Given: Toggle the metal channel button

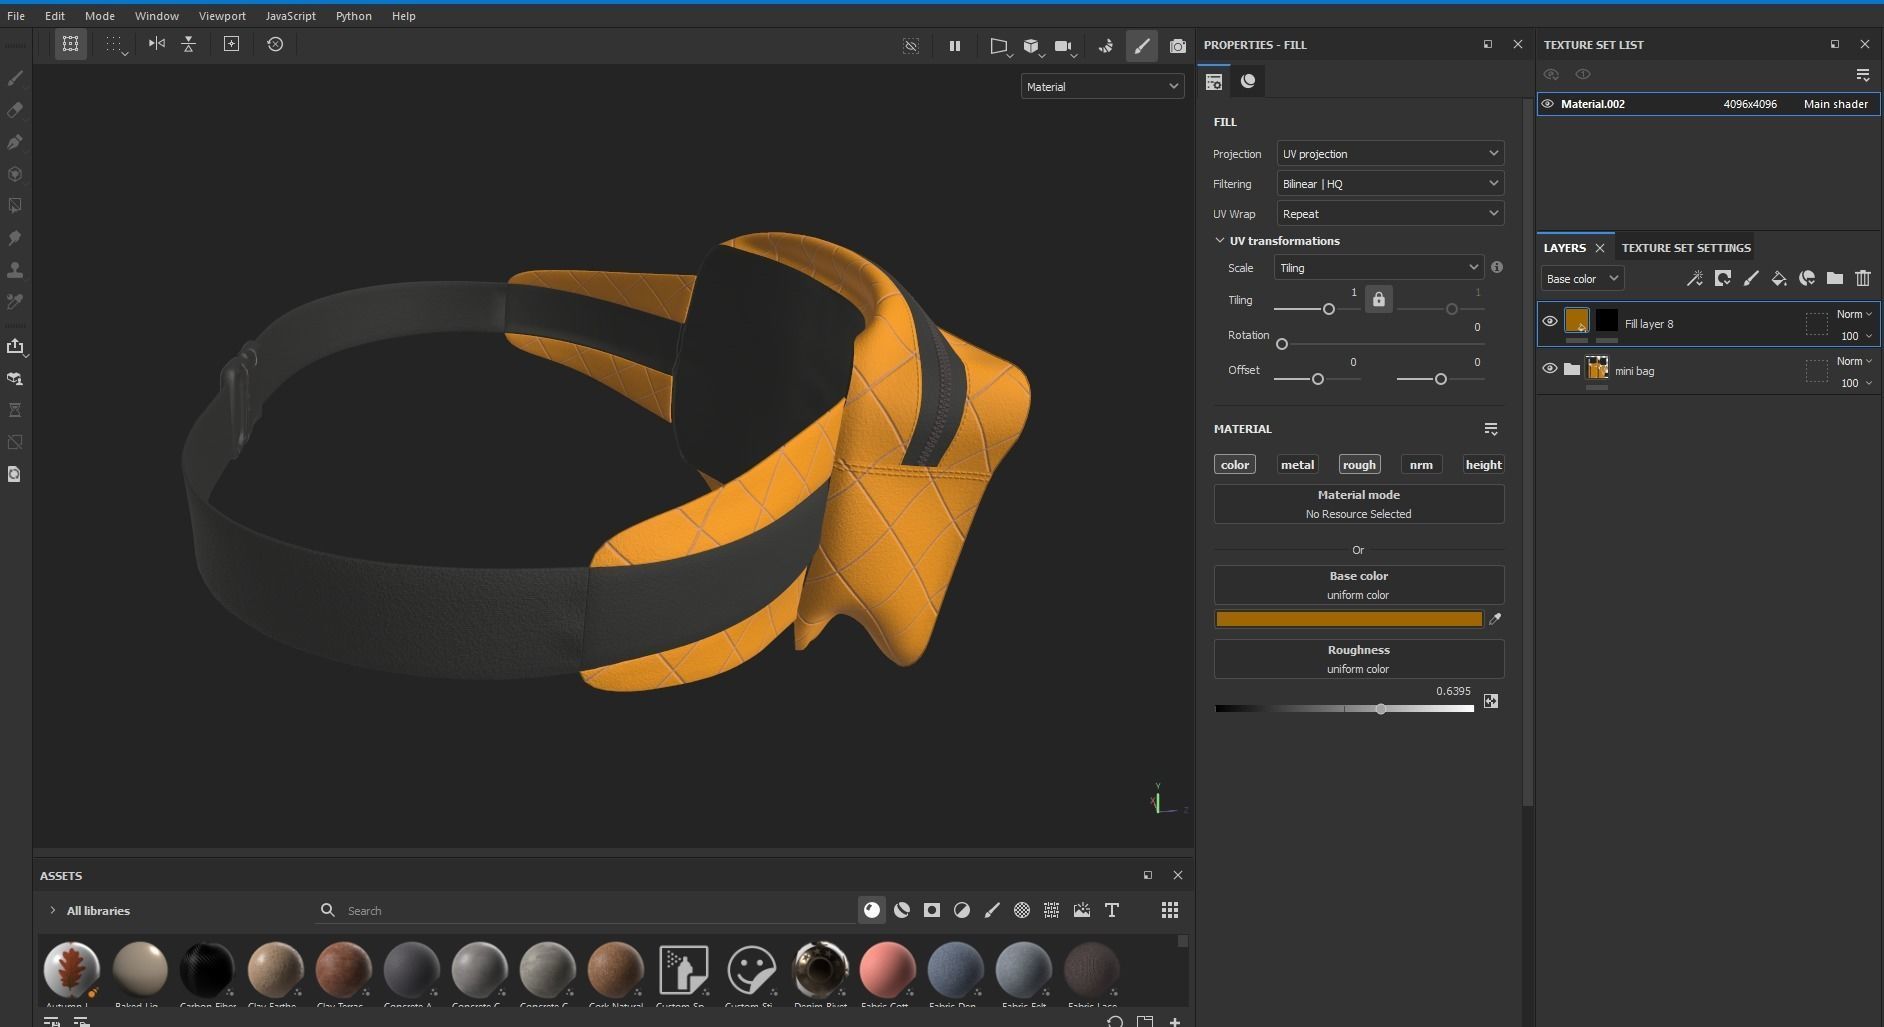Looking at the screenshot, I should pyautogui.click(x=1297, y=465).
